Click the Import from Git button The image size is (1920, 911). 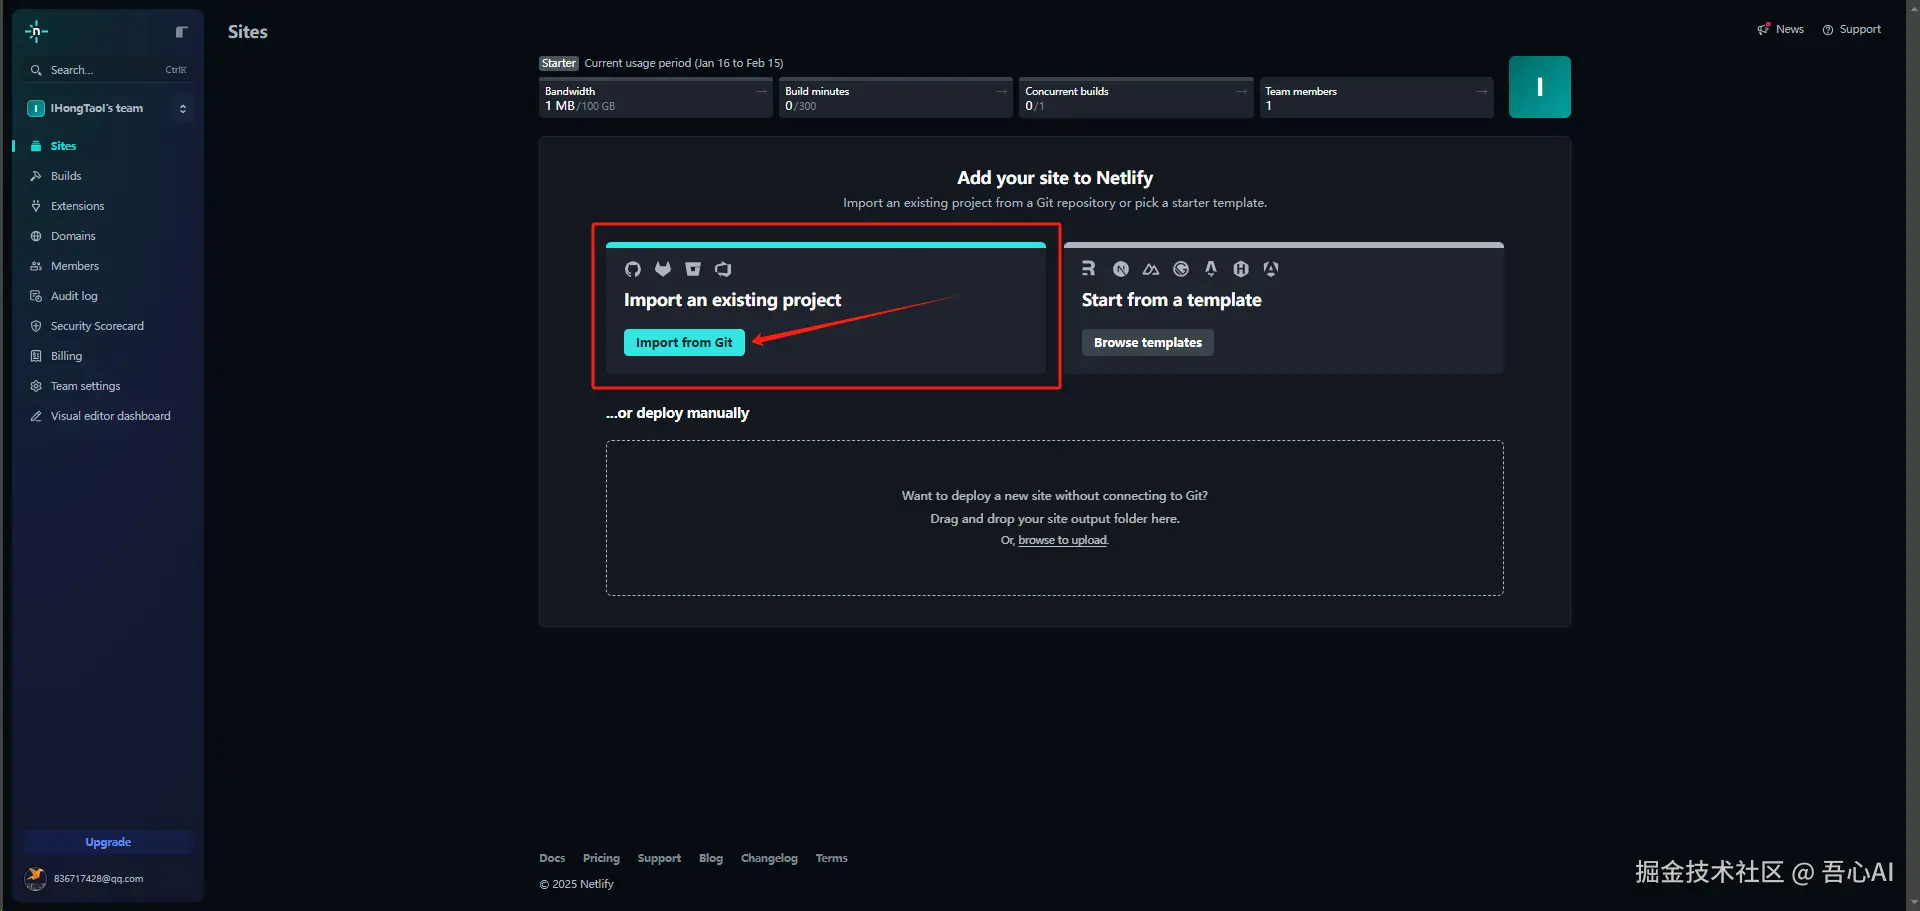(684, 342)
